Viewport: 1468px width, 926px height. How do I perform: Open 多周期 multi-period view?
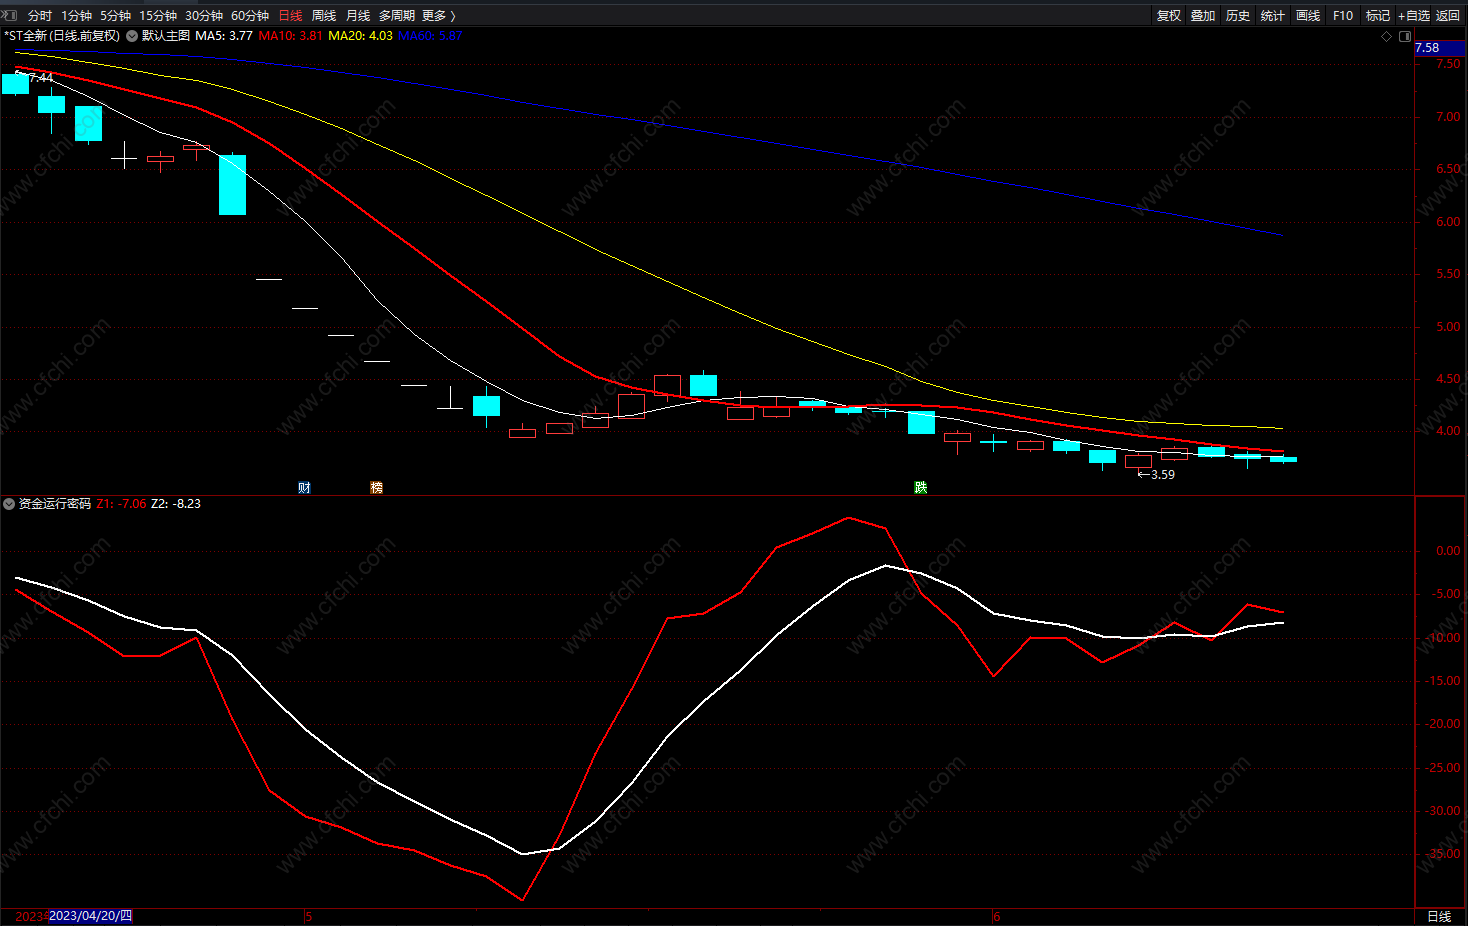pyautogui.click(x=396, y=15)
